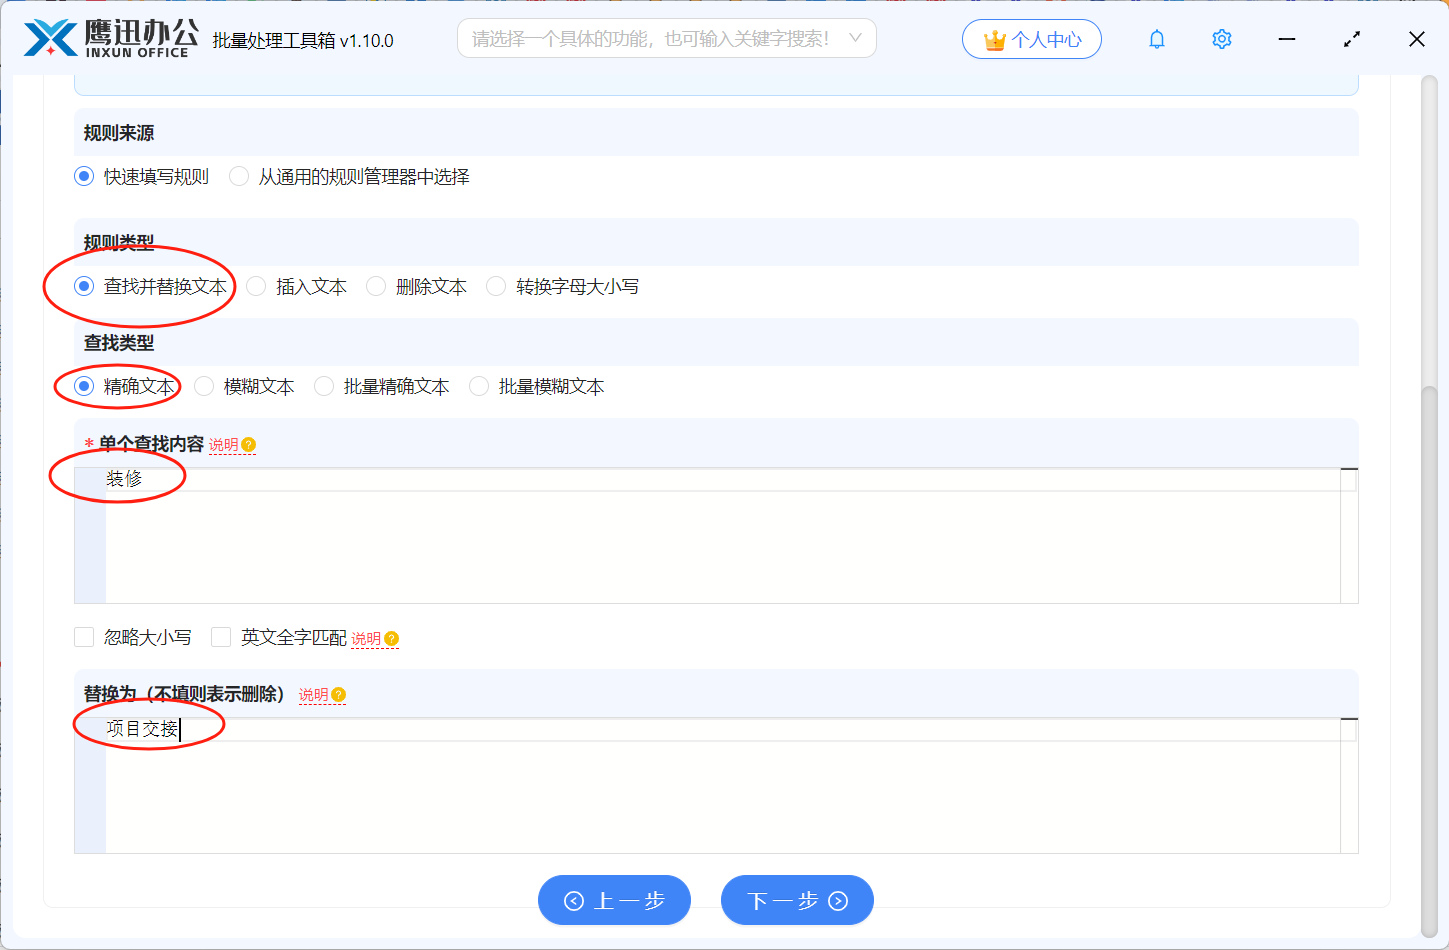Image resolution: width=1449 pixels, height=950 pixels.
Task: Select 从通用的规则管理器中选择 option
Action: 238,176
